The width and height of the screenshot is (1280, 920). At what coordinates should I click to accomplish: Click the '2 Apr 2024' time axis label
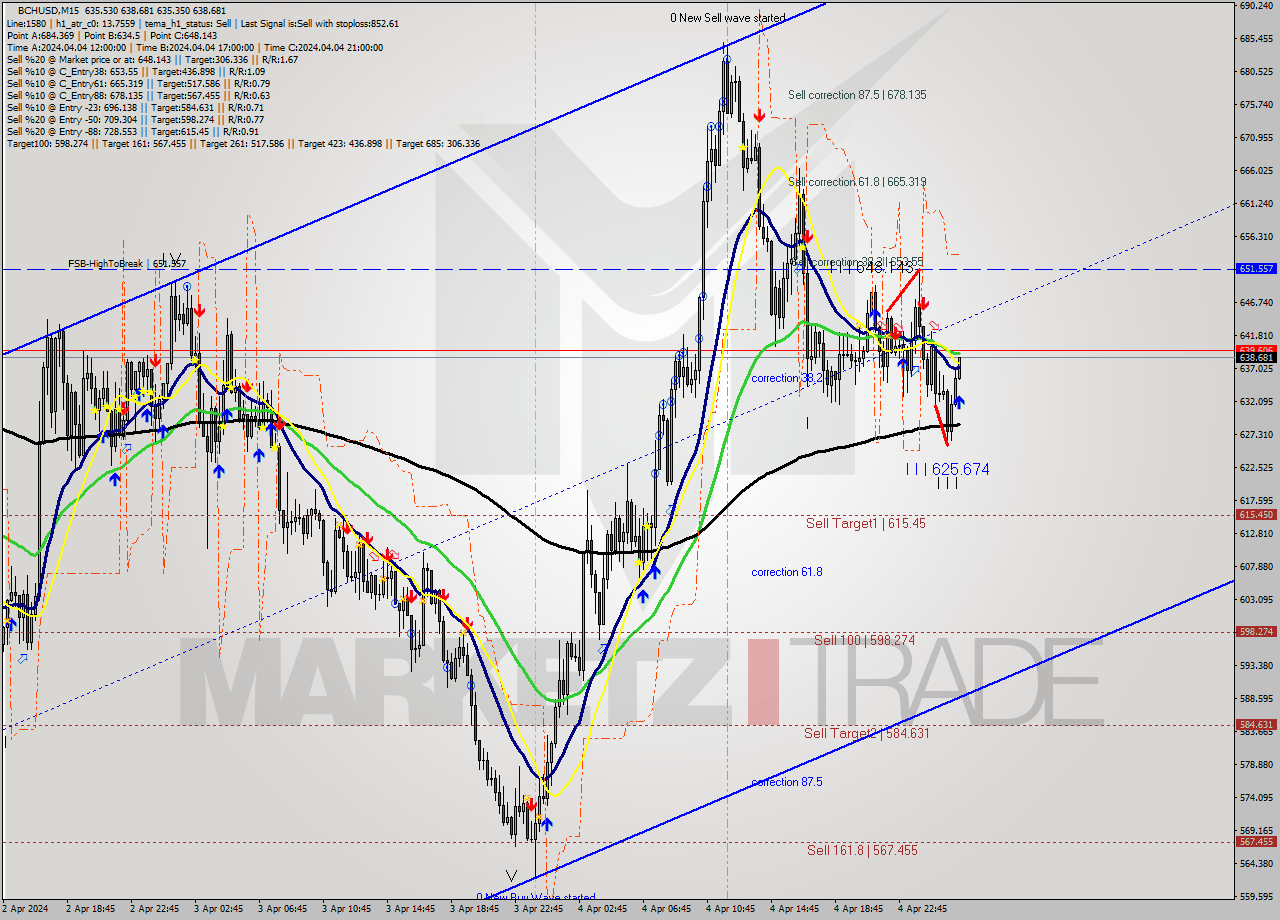coord(27,910)
